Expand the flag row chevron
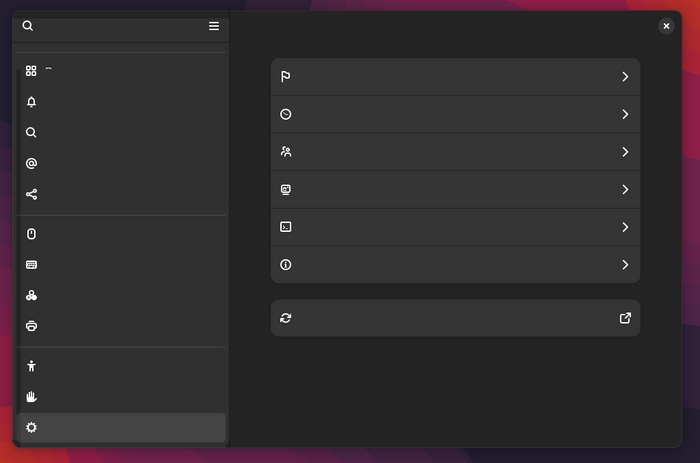The image size is (700, 463). pyautogui.click(x=625, y=77)
